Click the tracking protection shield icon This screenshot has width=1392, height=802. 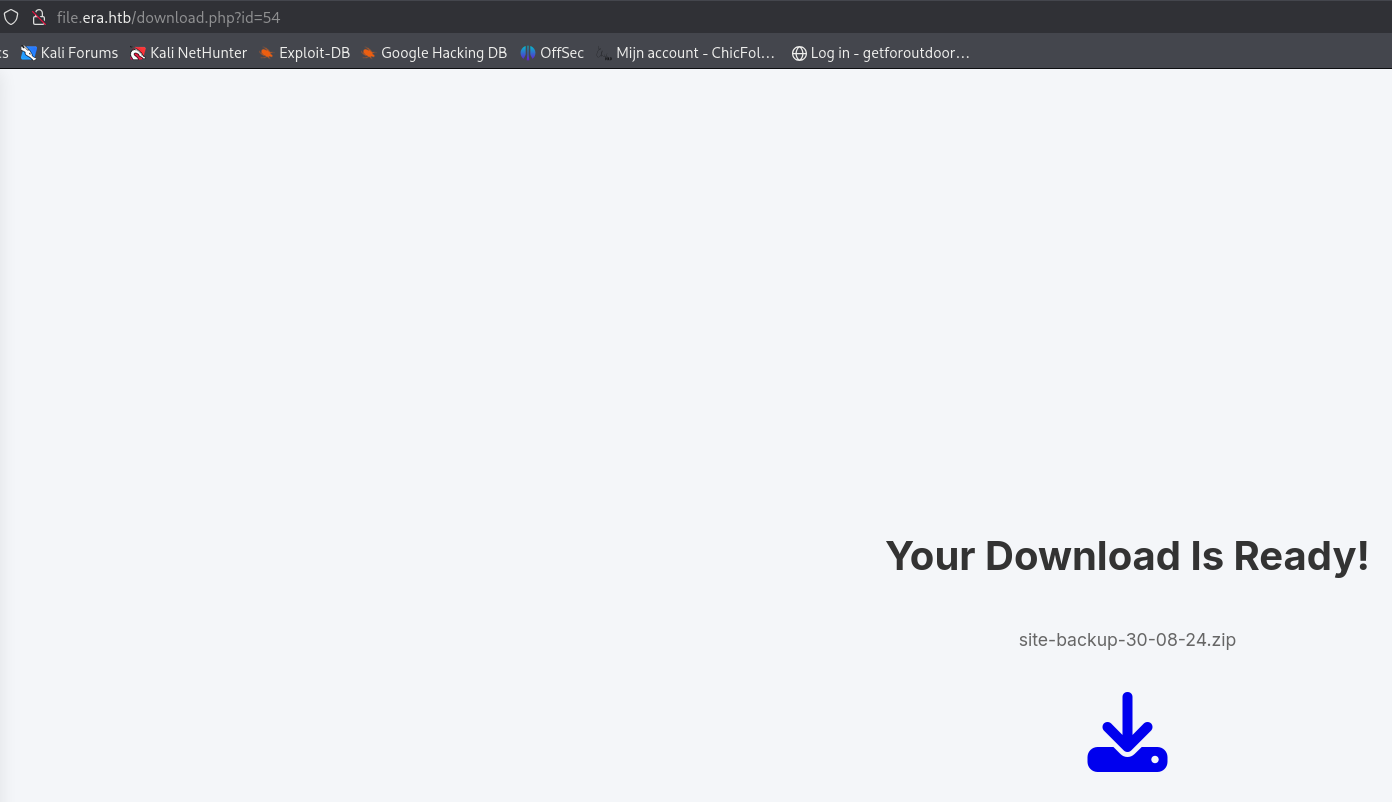tap(11, 17)
